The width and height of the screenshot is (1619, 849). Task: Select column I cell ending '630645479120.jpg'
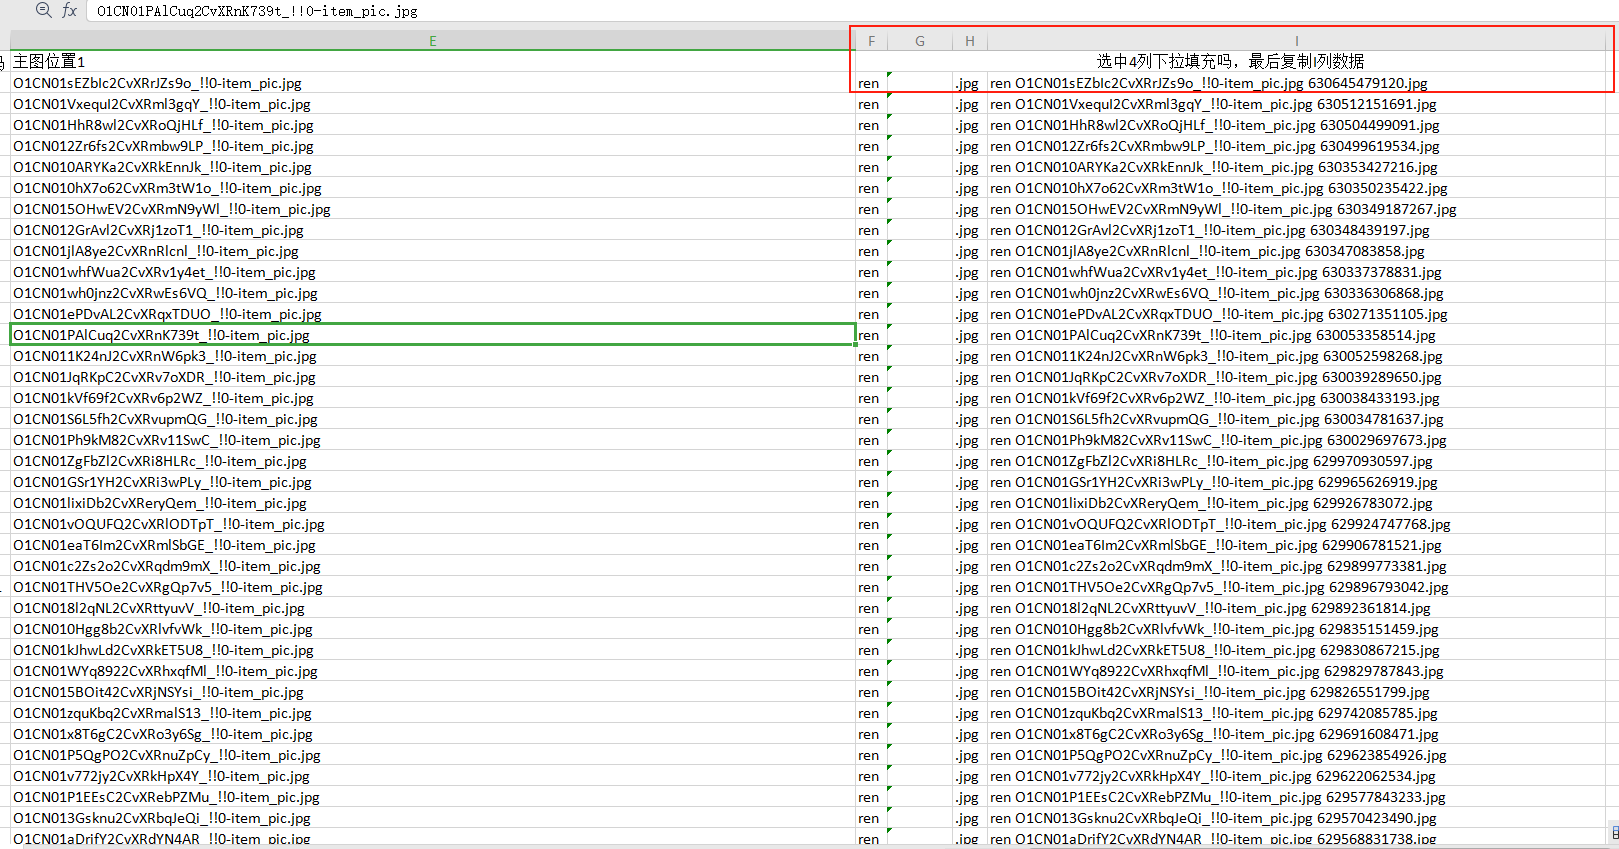click(x=1297, y=83)
